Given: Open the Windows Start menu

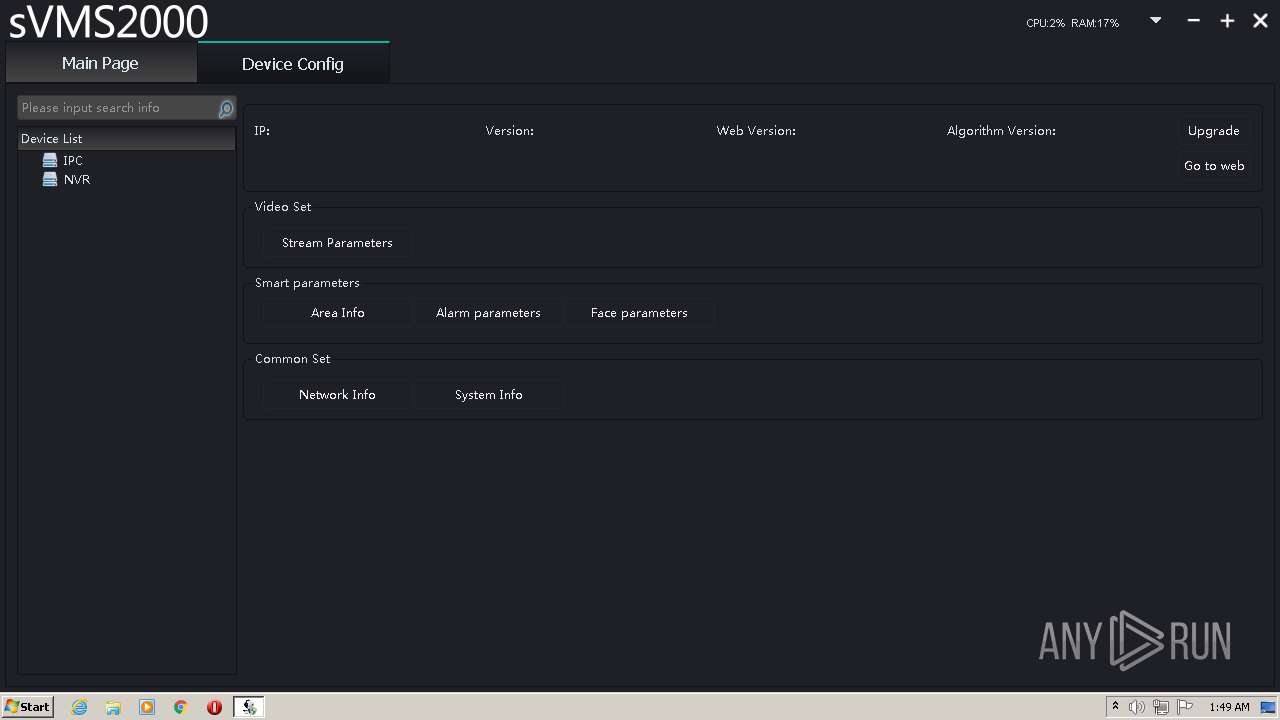Looking at the screenshot, I should tap(27, 706).
